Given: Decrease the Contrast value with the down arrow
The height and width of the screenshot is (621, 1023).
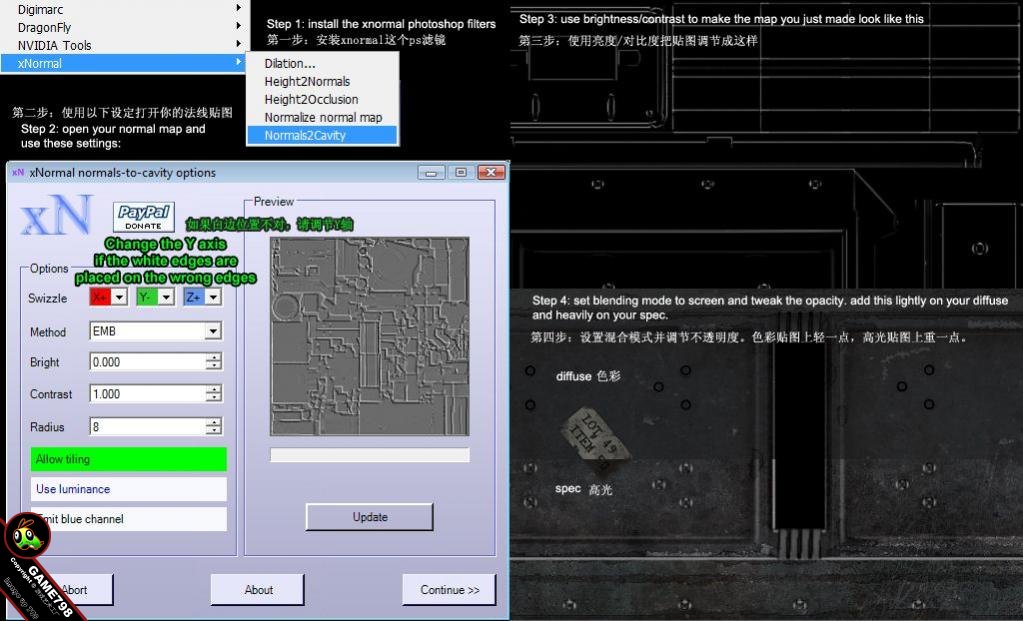Looking at the screenshot, I should 214,399.
